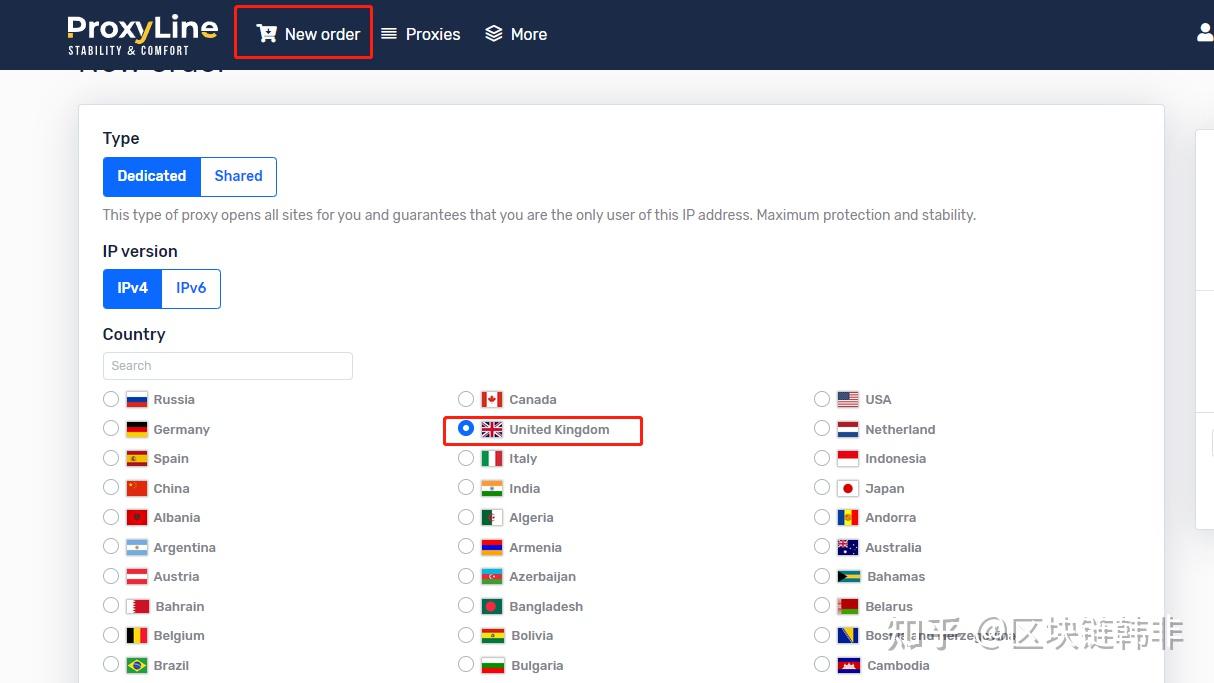The width and height of the screenshot is (1214, 683).
Task: Click the Cambodia flag icon
Action: tap(848, 665)
